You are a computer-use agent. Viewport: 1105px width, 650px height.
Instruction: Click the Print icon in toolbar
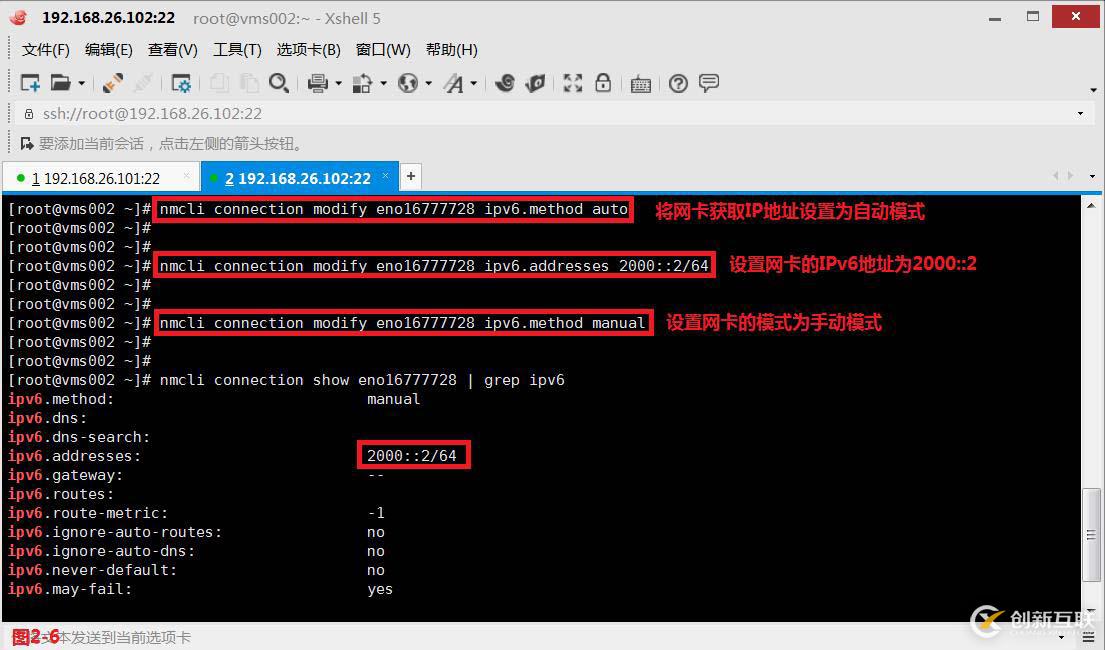(x=318, y=83)
